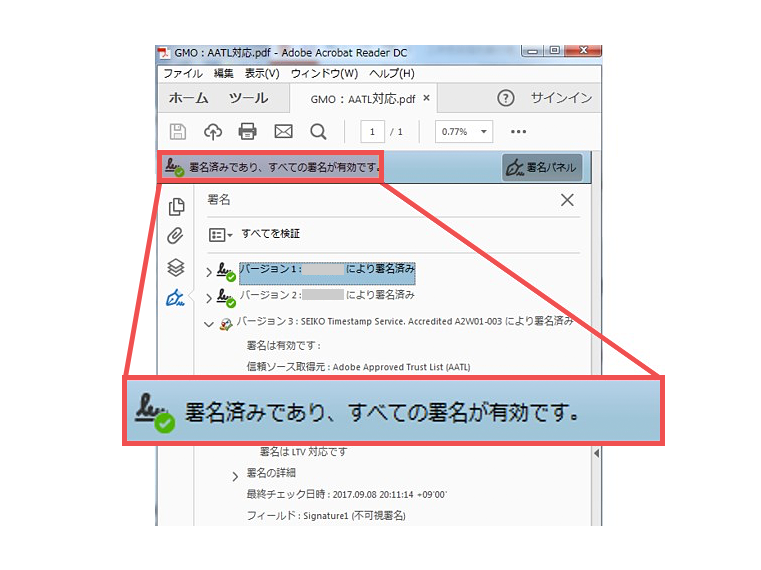
Task: Click the signed status icon in message bar
Action: [174, 167]
